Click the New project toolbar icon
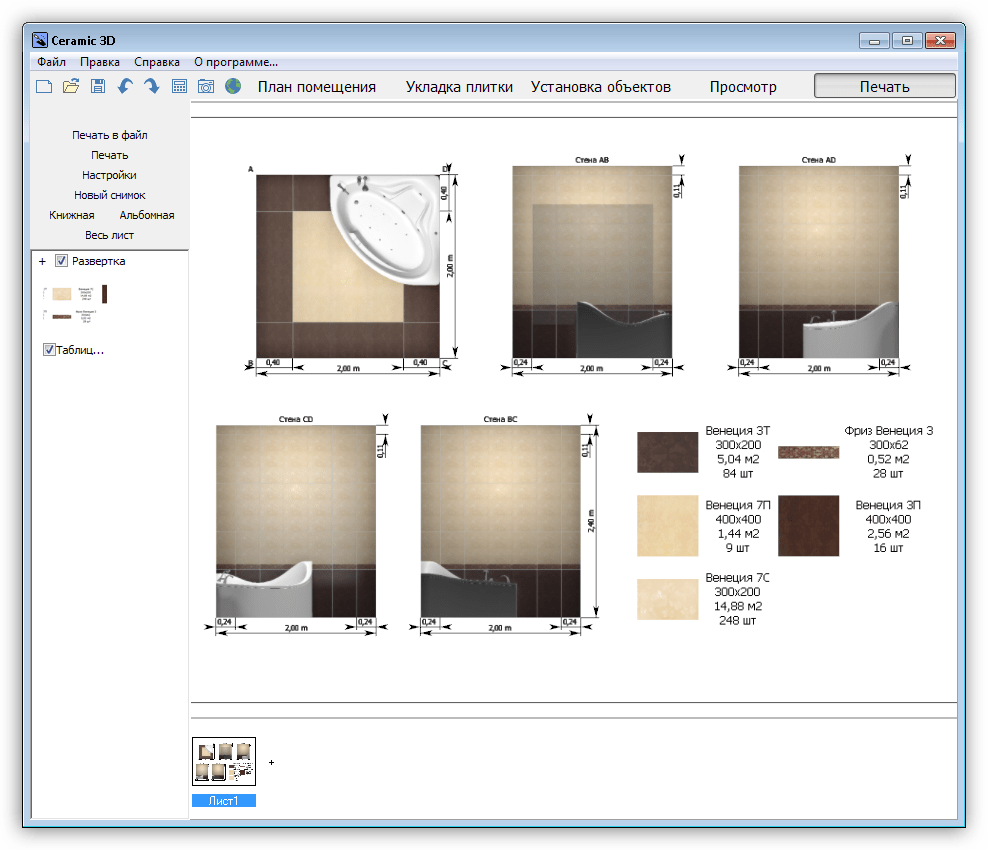The width and height of the screenshot is (988, 850). [x=44, y=86]
